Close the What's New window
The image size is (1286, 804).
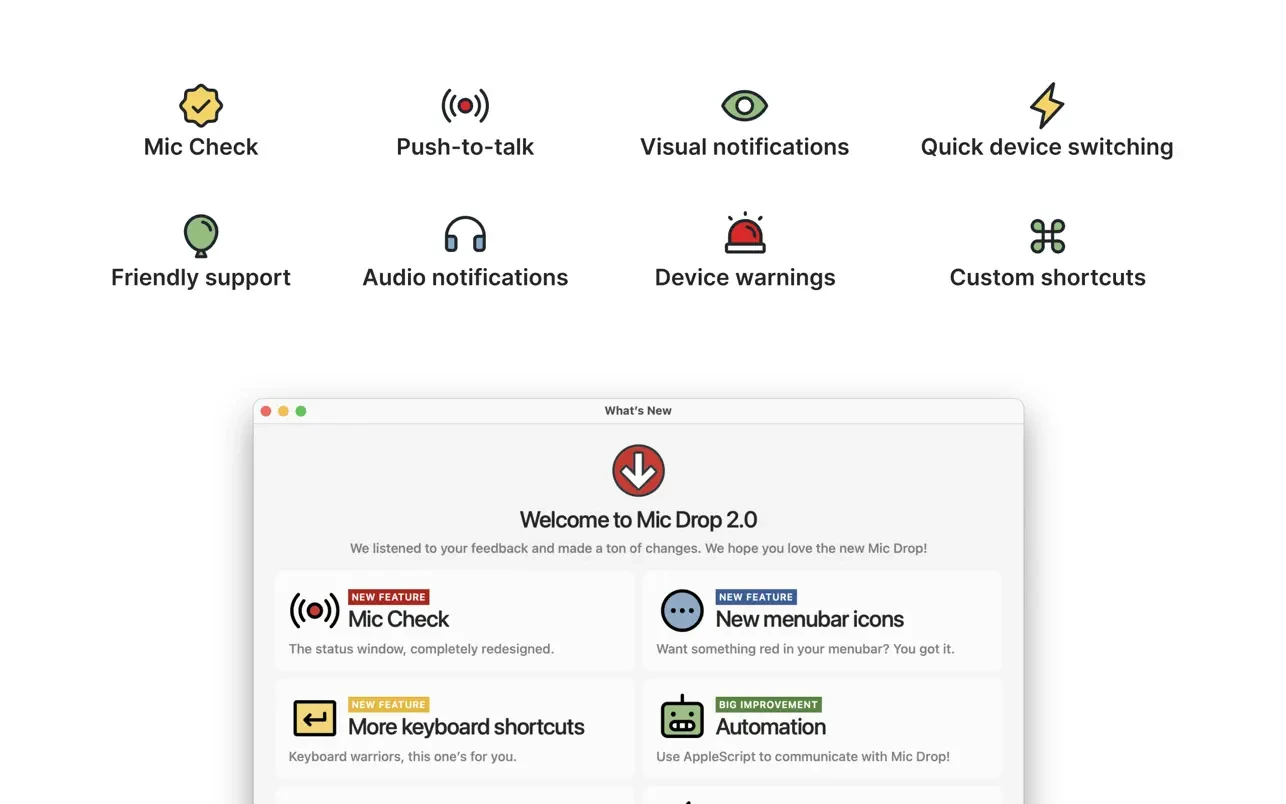pyautogui.click(x=266, y=411)
